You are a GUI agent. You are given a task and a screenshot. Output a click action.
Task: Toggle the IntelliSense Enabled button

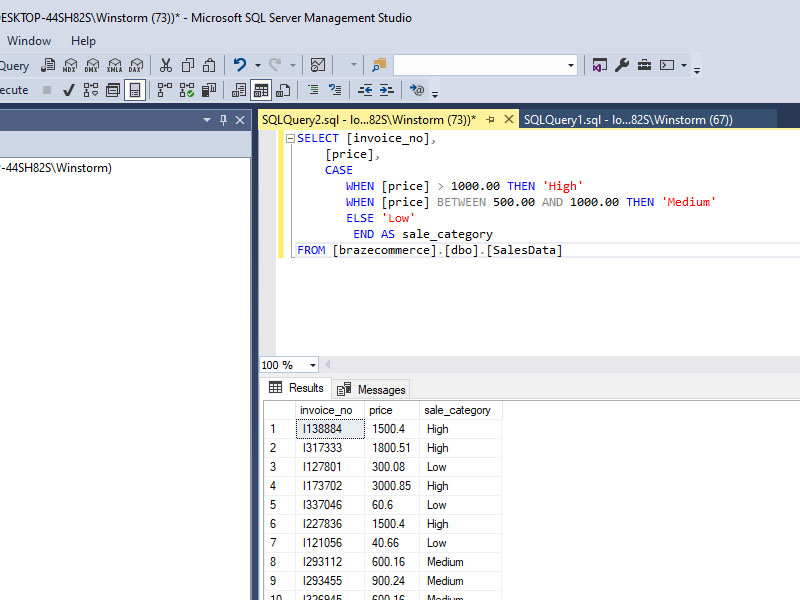pos(134,90)
